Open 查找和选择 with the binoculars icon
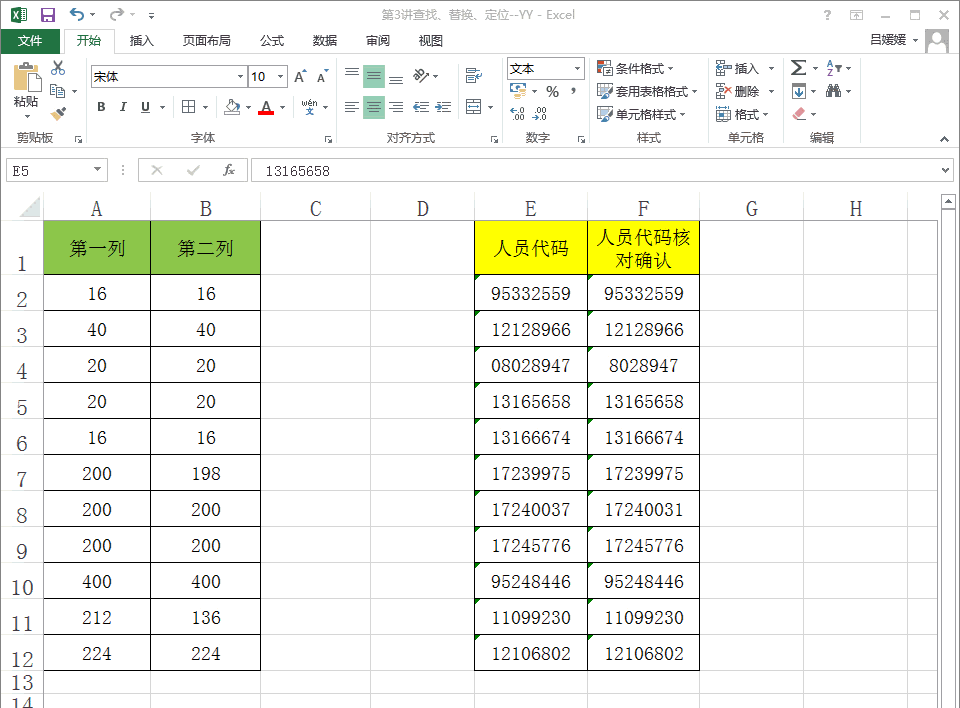The image size is (960, 708). [x=834, y=91]
